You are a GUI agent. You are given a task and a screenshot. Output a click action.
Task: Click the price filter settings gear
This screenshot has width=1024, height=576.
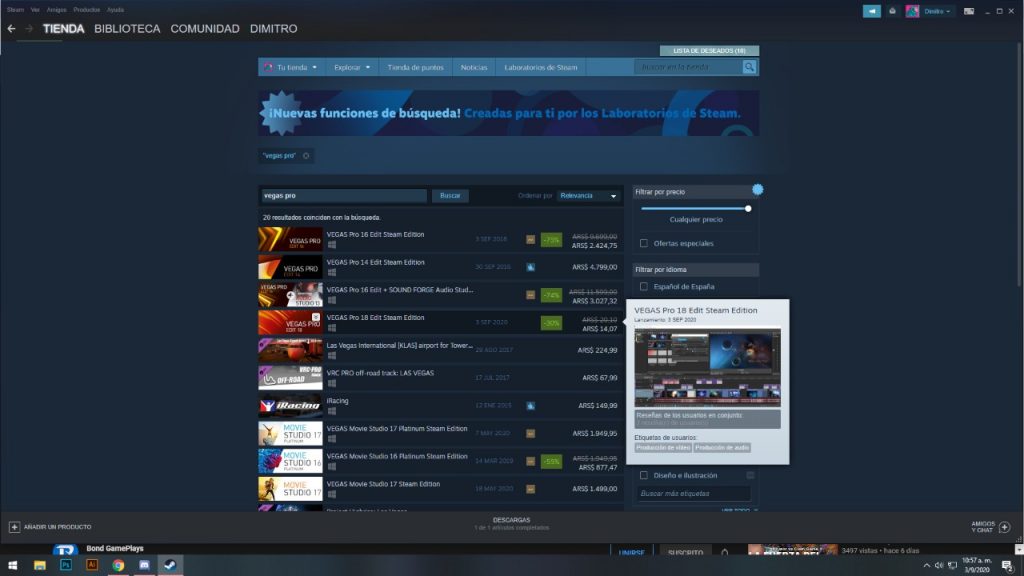tap(758, 189)
